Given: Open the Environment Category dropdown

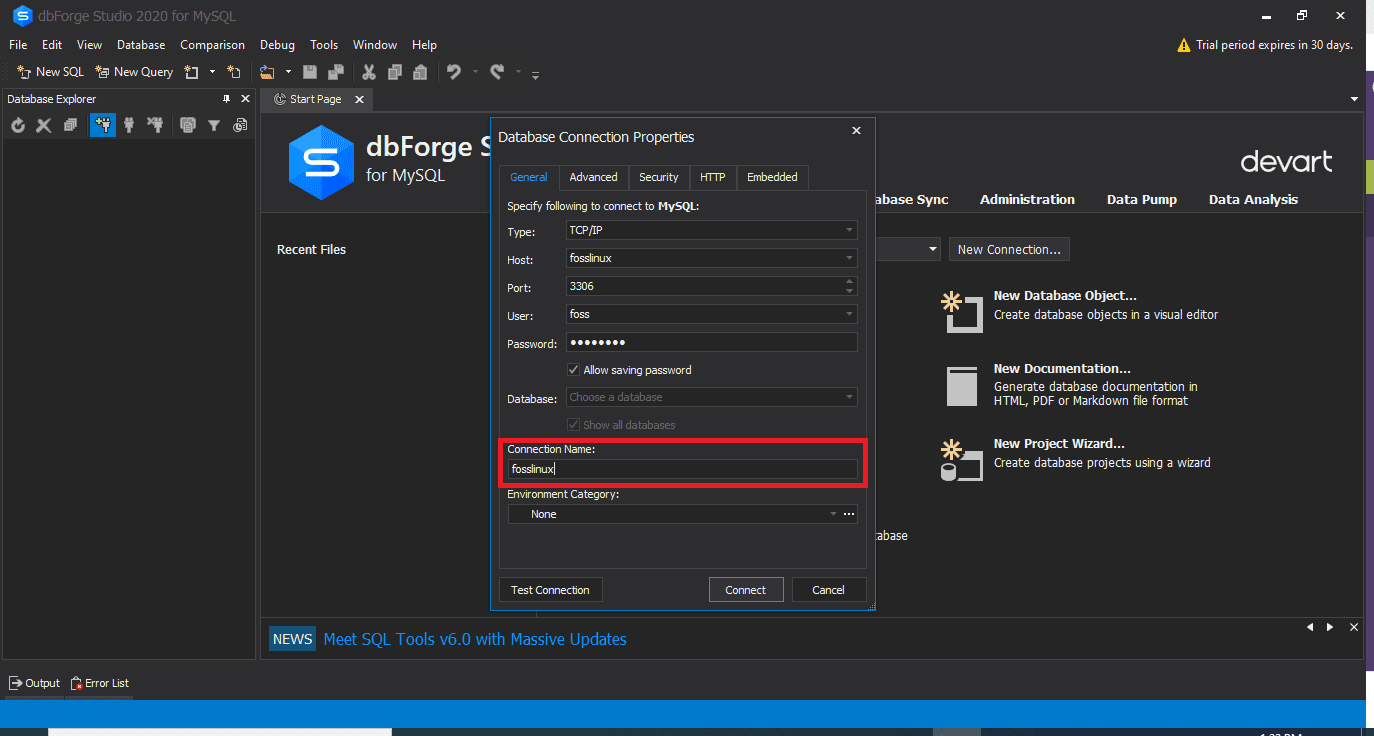Looking at the screenshot, I should (833, 514).
